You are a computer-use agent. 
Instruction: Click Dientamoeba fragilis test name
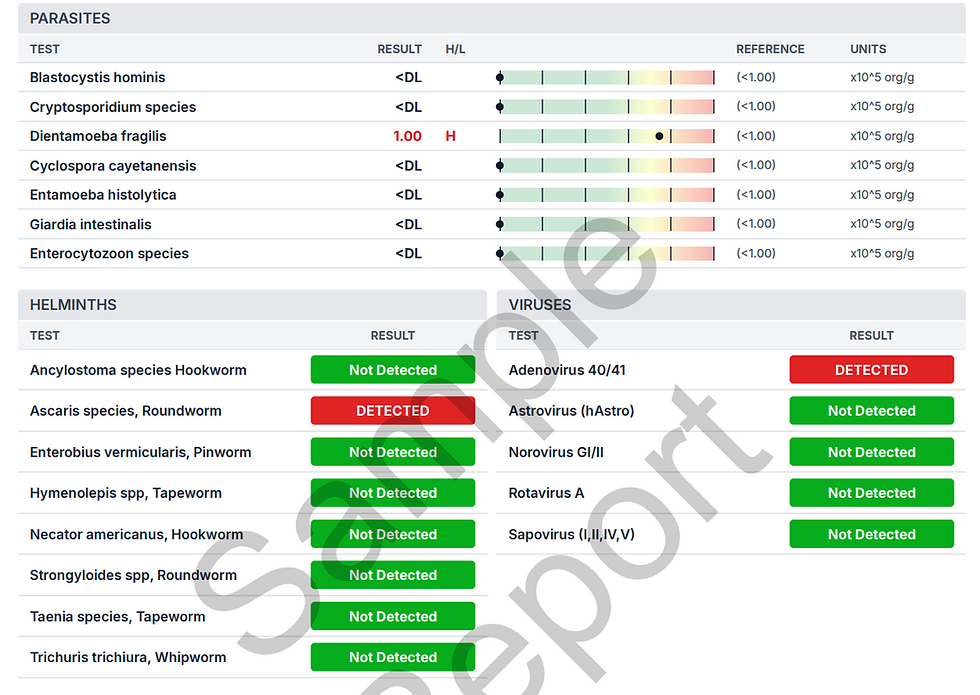(98, 136)
